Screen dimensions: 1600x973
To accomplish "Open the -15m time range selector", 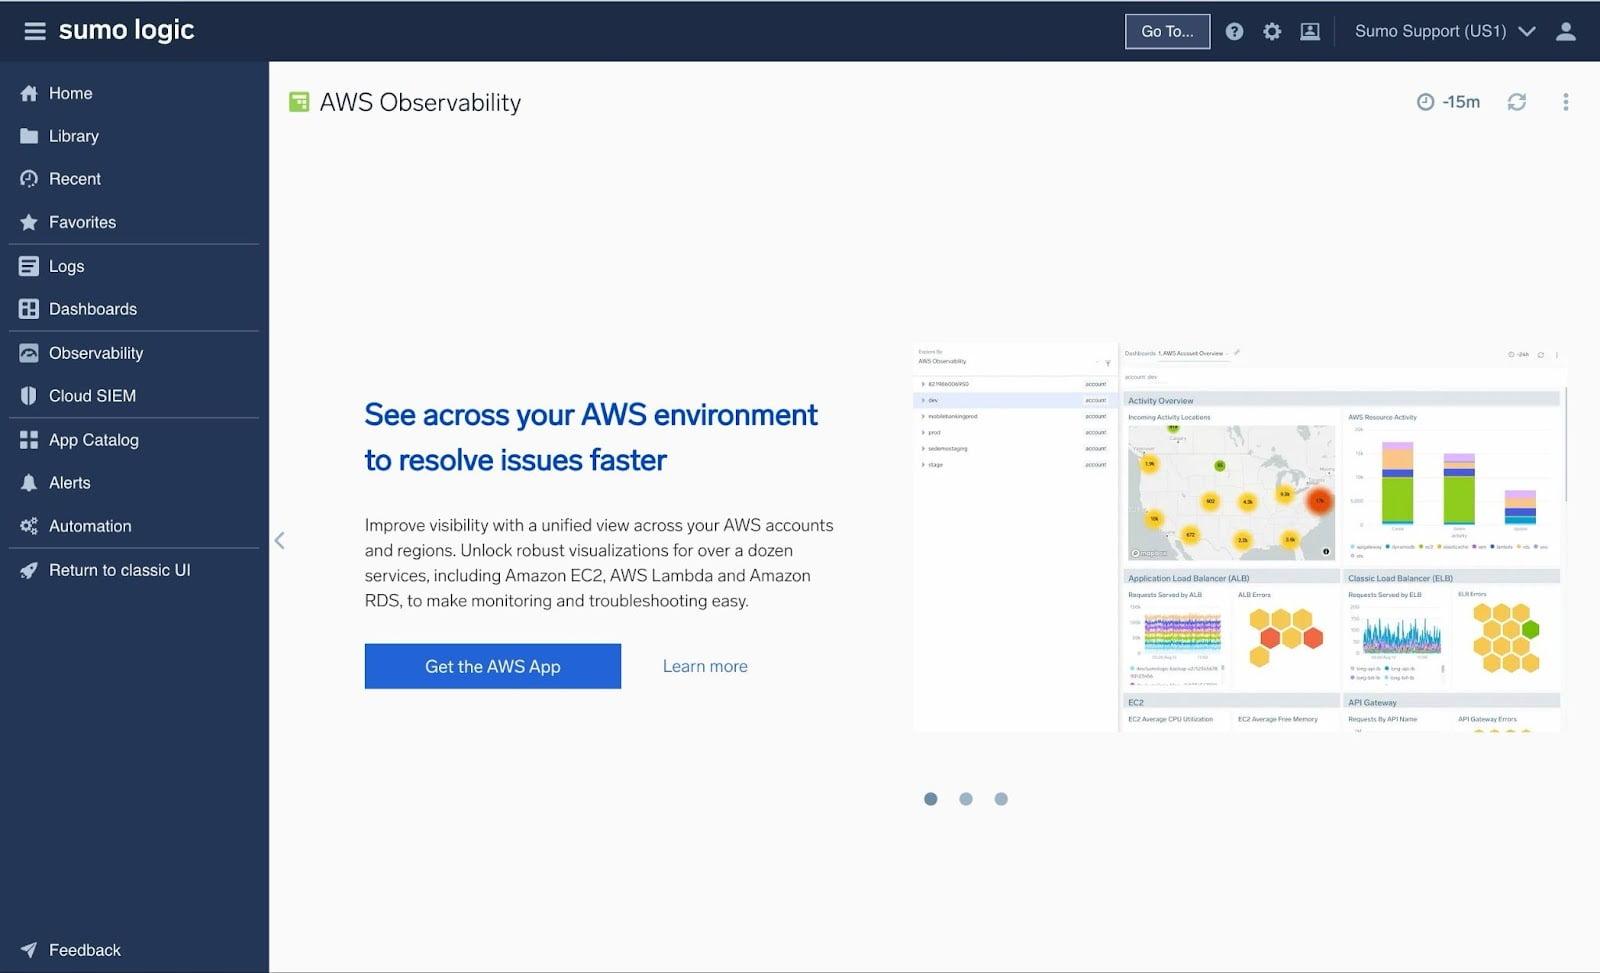I will point(1448,102).
